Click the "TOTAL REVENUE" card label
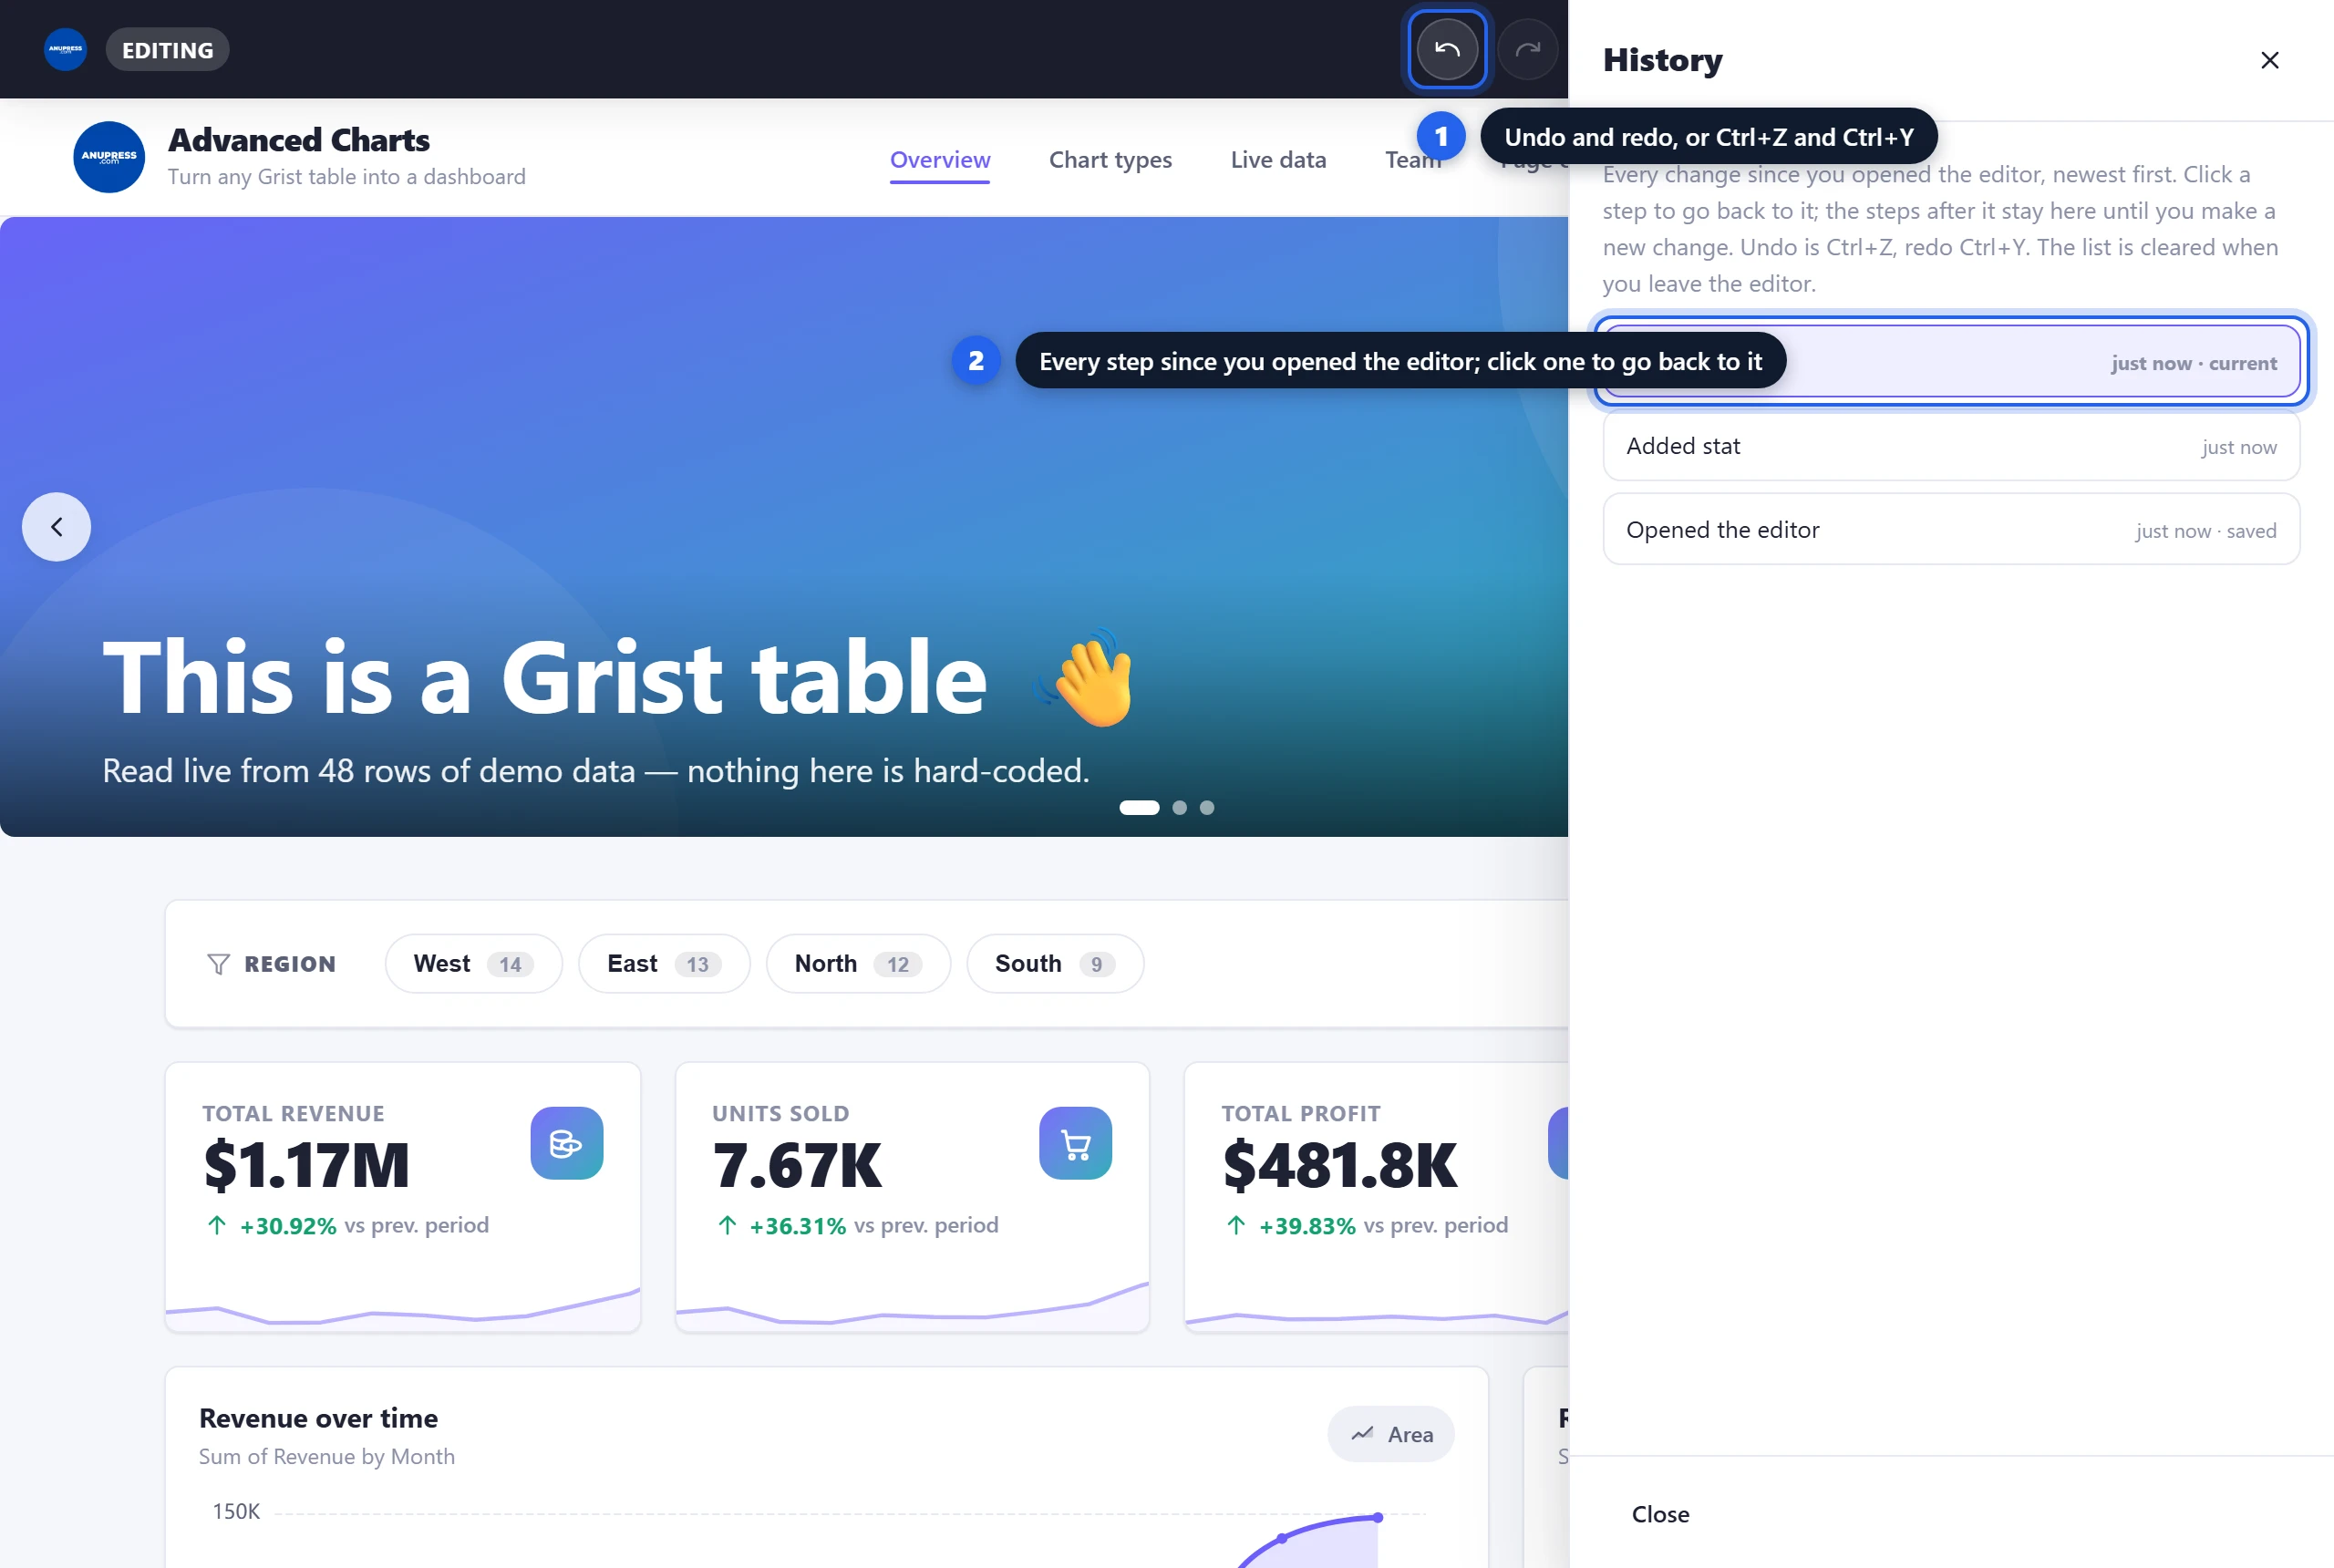 (x=293, y=1114)
